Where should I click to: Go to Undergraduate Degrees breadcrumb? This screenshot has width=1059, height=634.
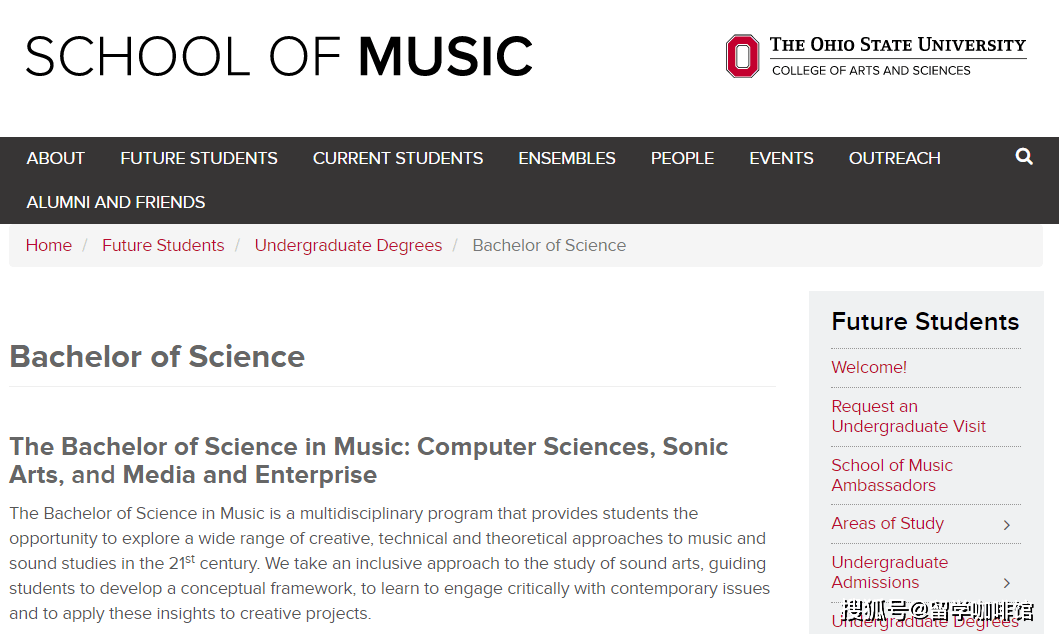pyautogui.click(x=348, y=245)
